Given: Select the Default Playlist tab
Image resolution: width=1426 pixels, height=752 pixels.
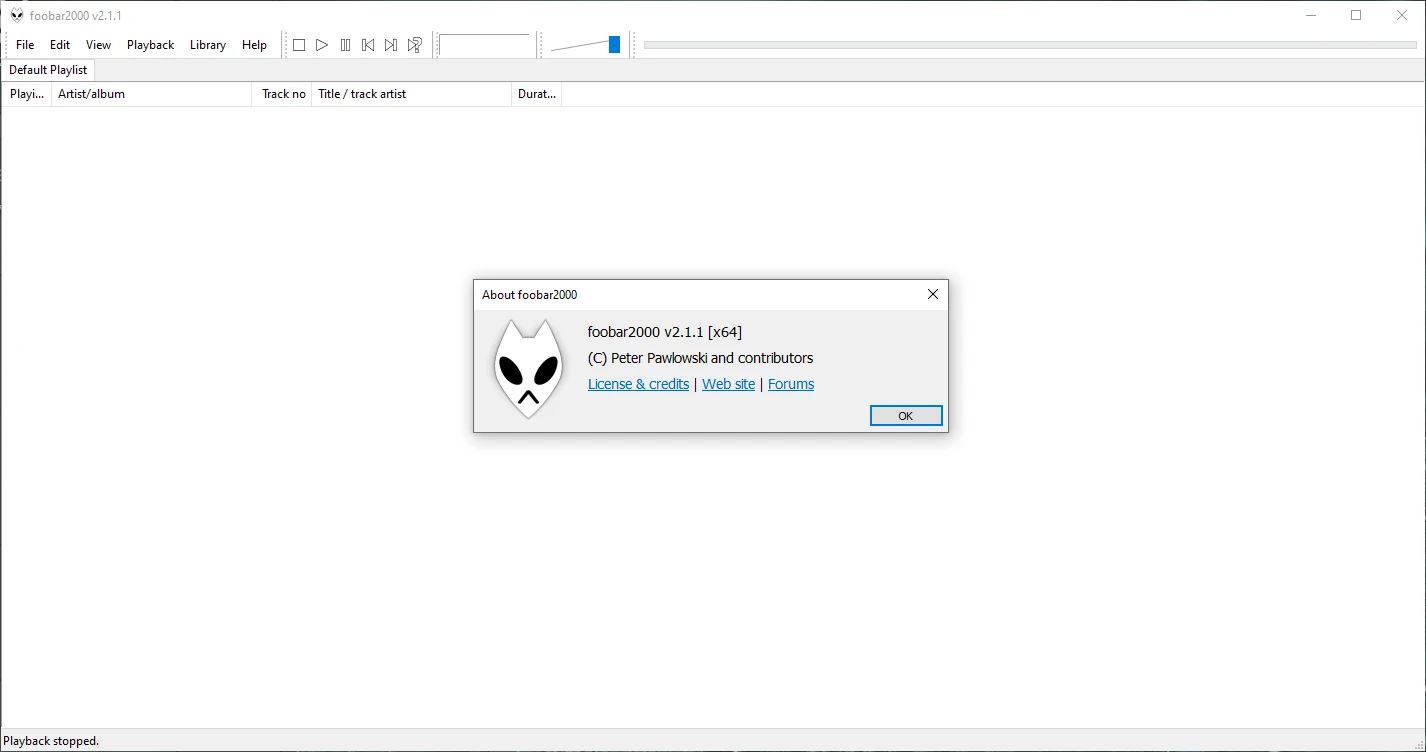Looking at the screenshot, I should pyautogui.click(x=48, y=70).
